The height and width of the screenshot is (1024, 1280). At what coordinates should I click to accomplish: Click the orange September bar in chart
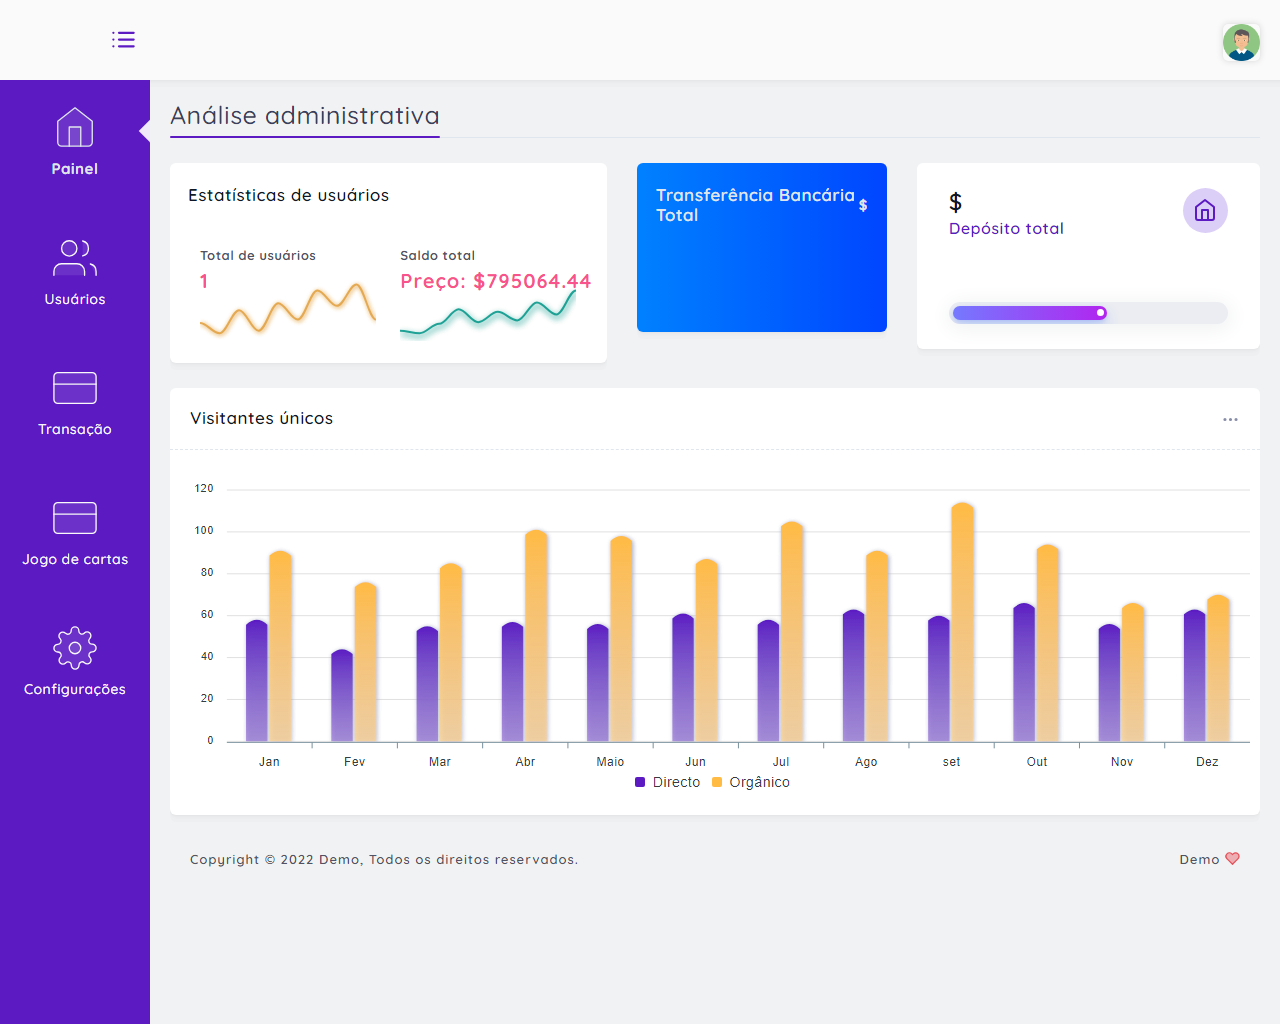(962, 620)
